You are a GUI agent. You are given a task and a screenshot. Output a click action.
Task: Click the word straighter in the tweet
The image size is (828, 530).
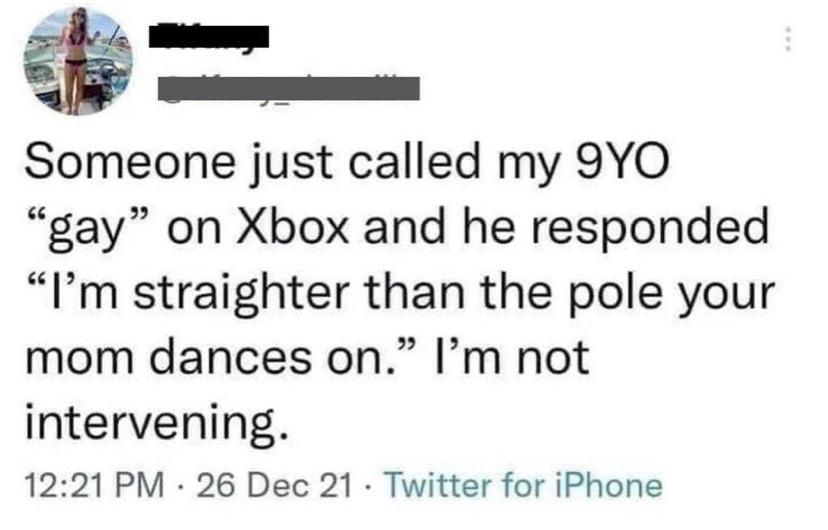[x=241, y=295]
